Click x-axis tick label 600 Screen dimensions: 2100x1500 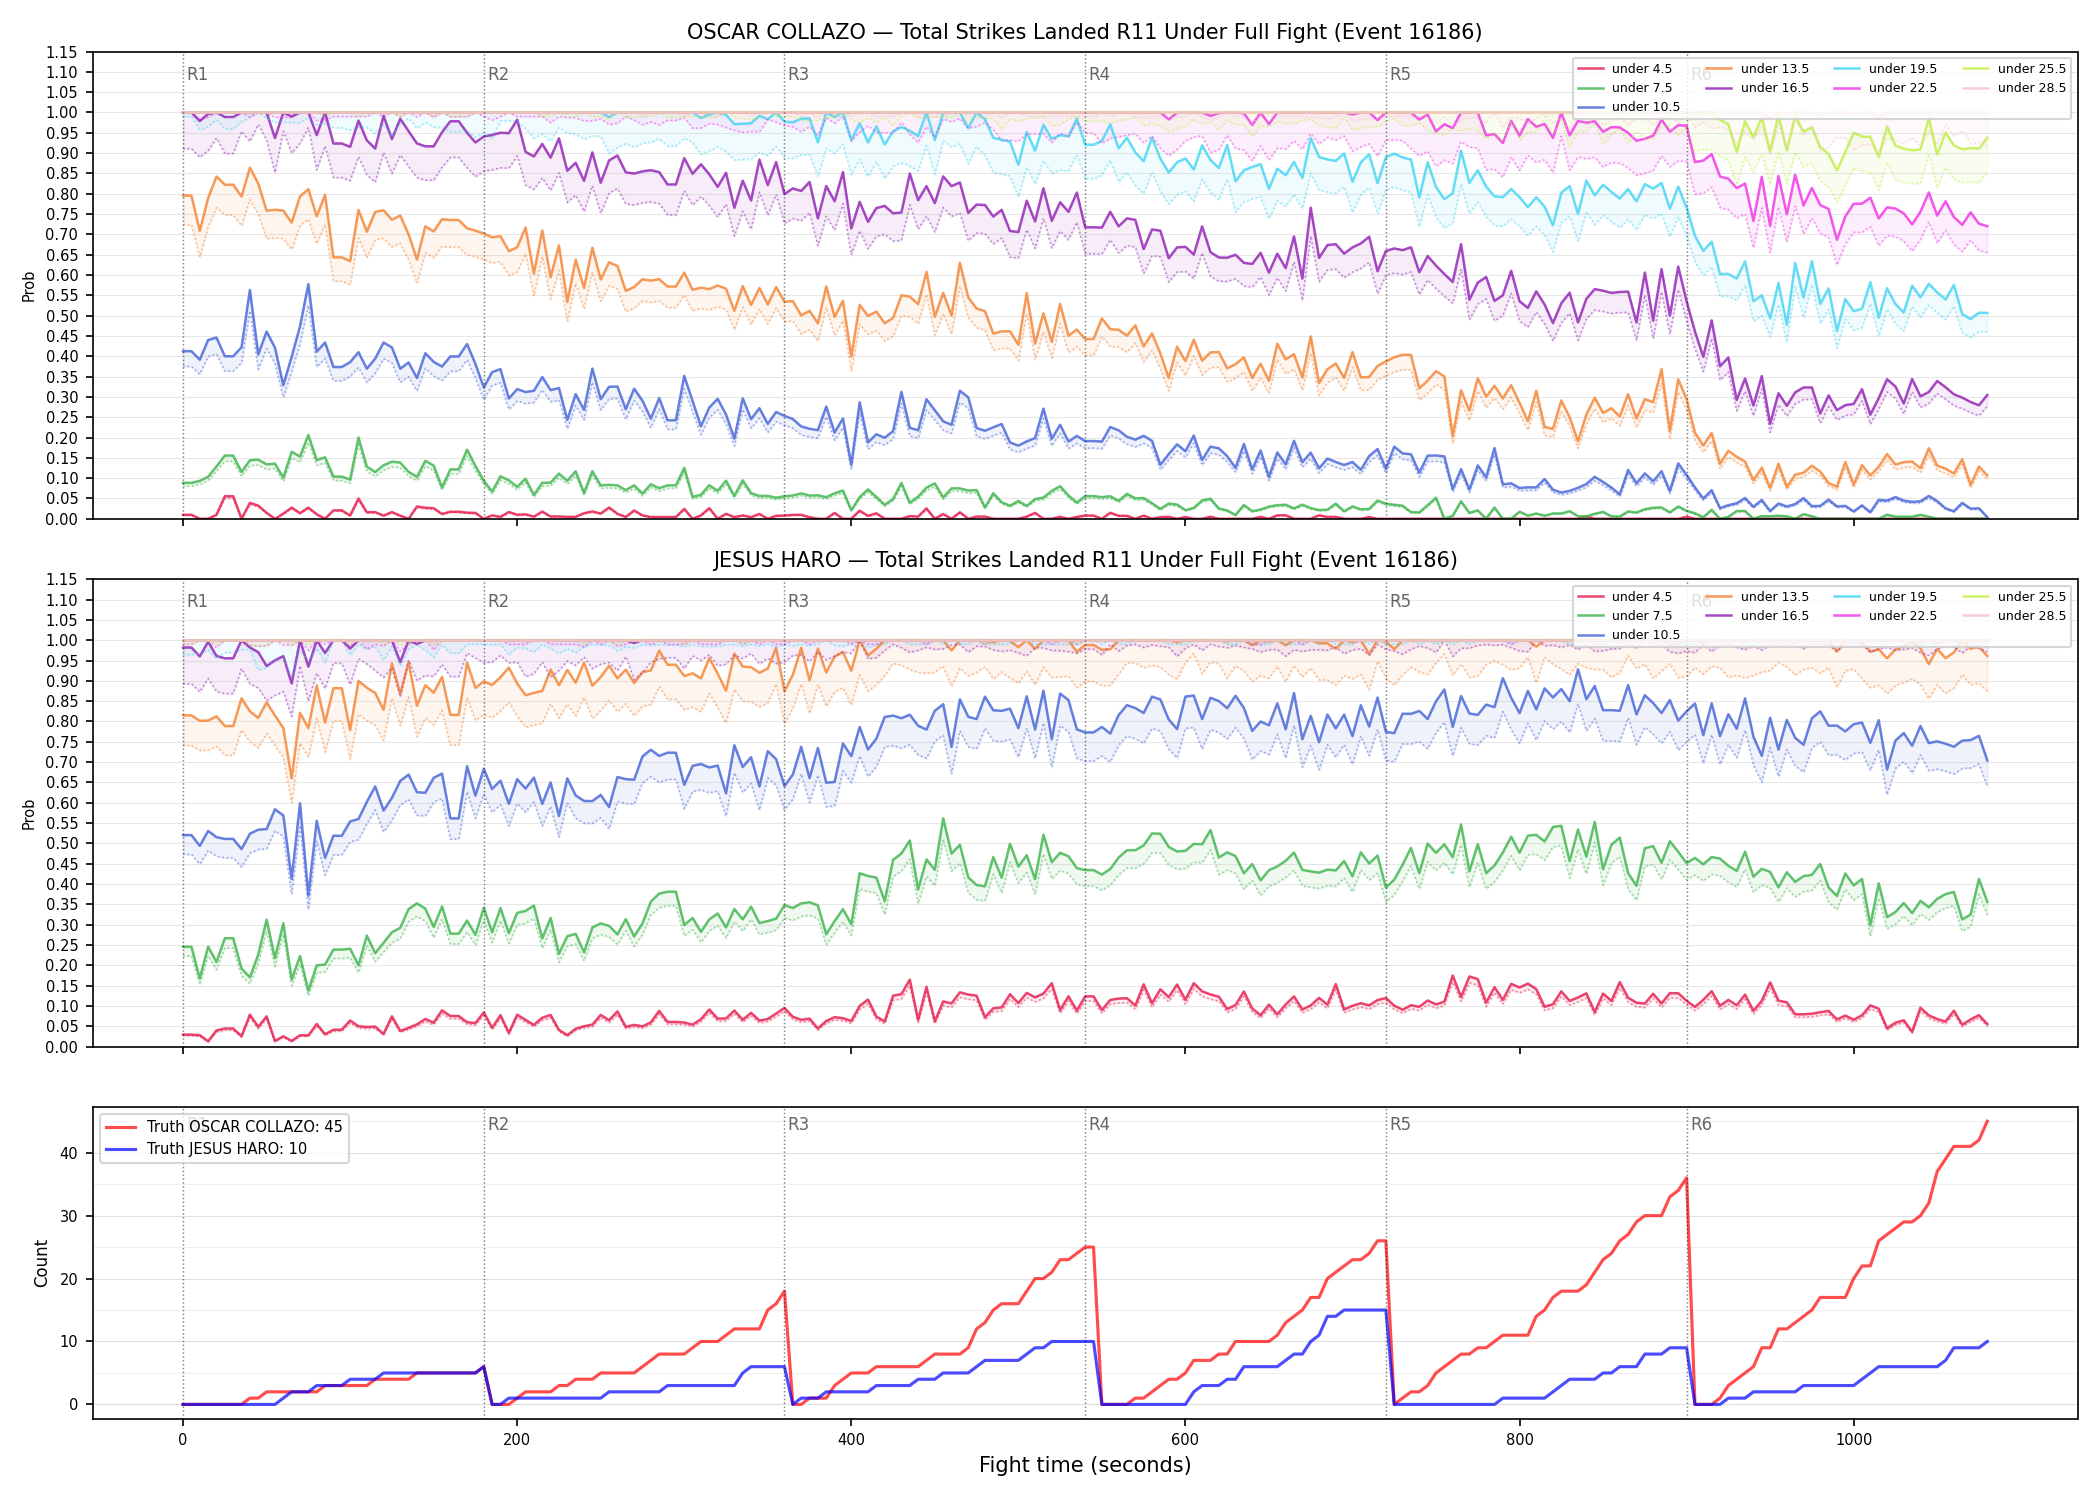(1185, 1440)
